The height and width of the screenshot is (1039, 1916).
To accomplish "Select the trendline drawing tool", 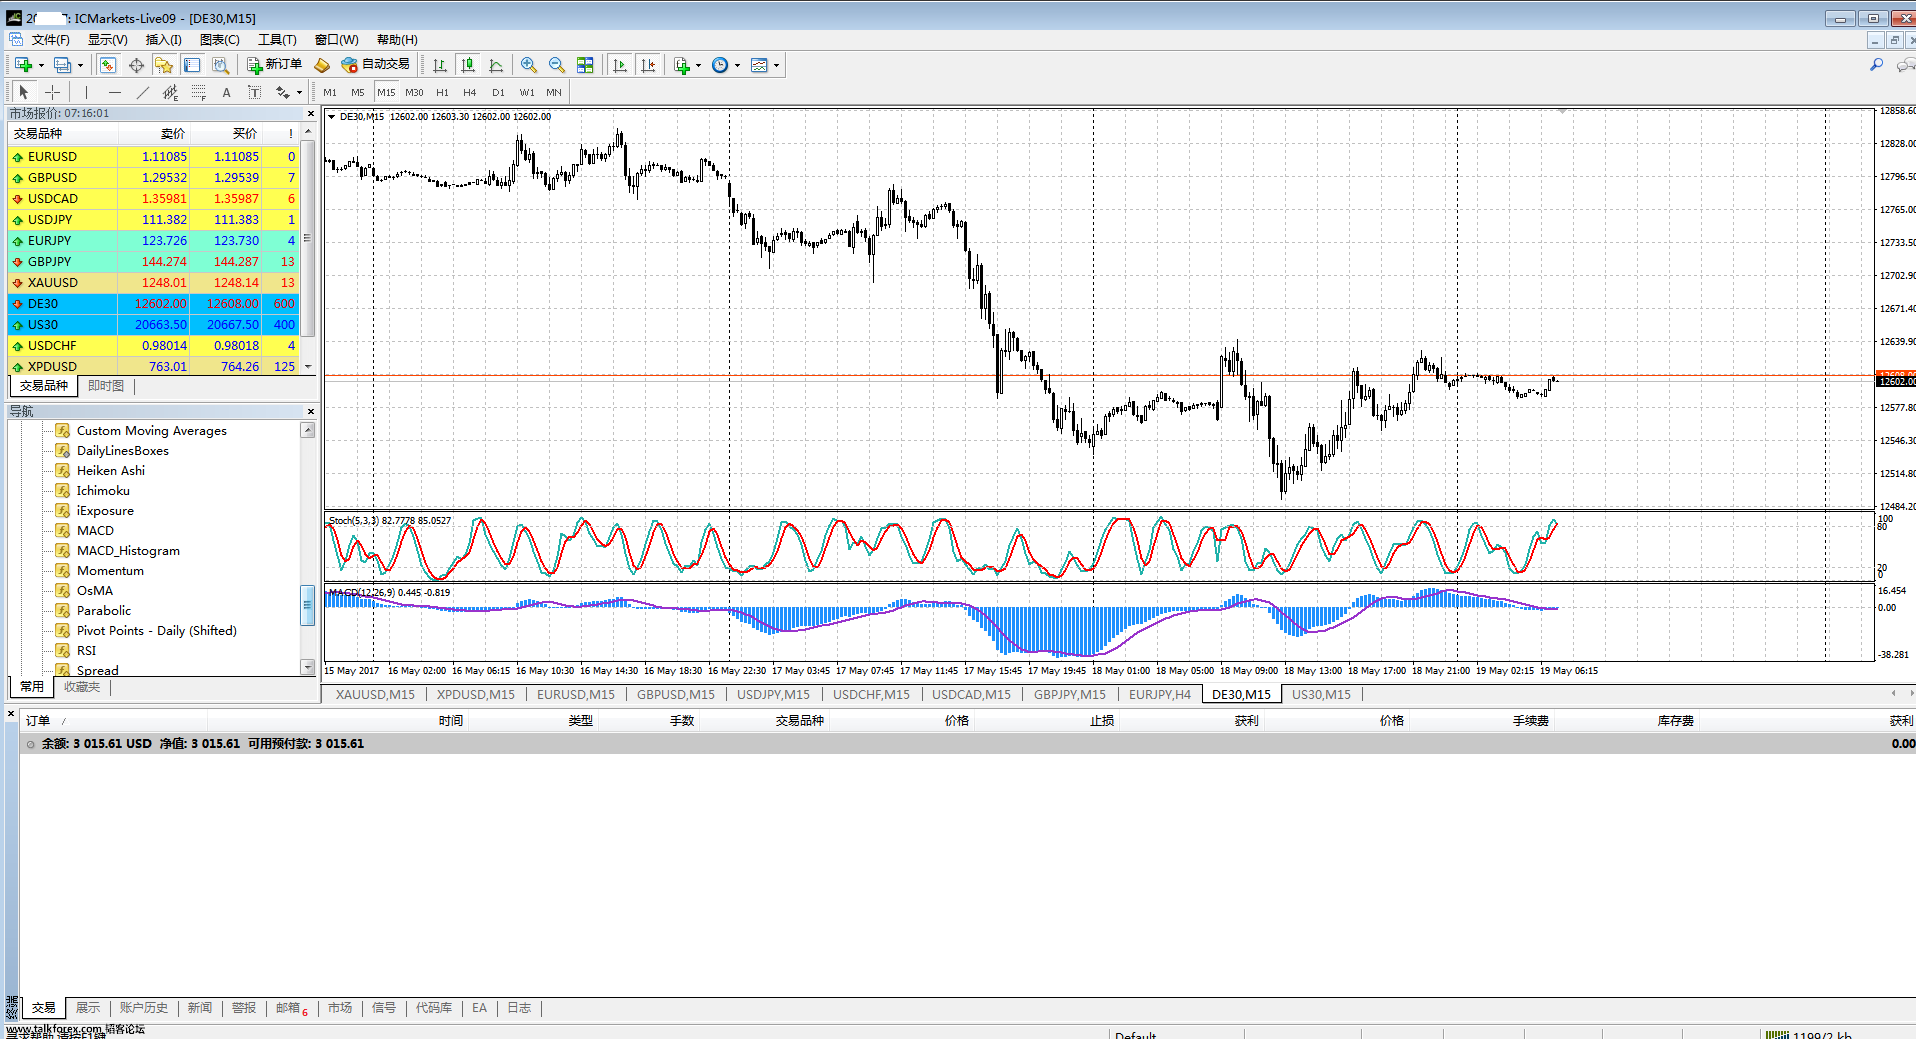I will pyautogui.click(x=143, y=92).
